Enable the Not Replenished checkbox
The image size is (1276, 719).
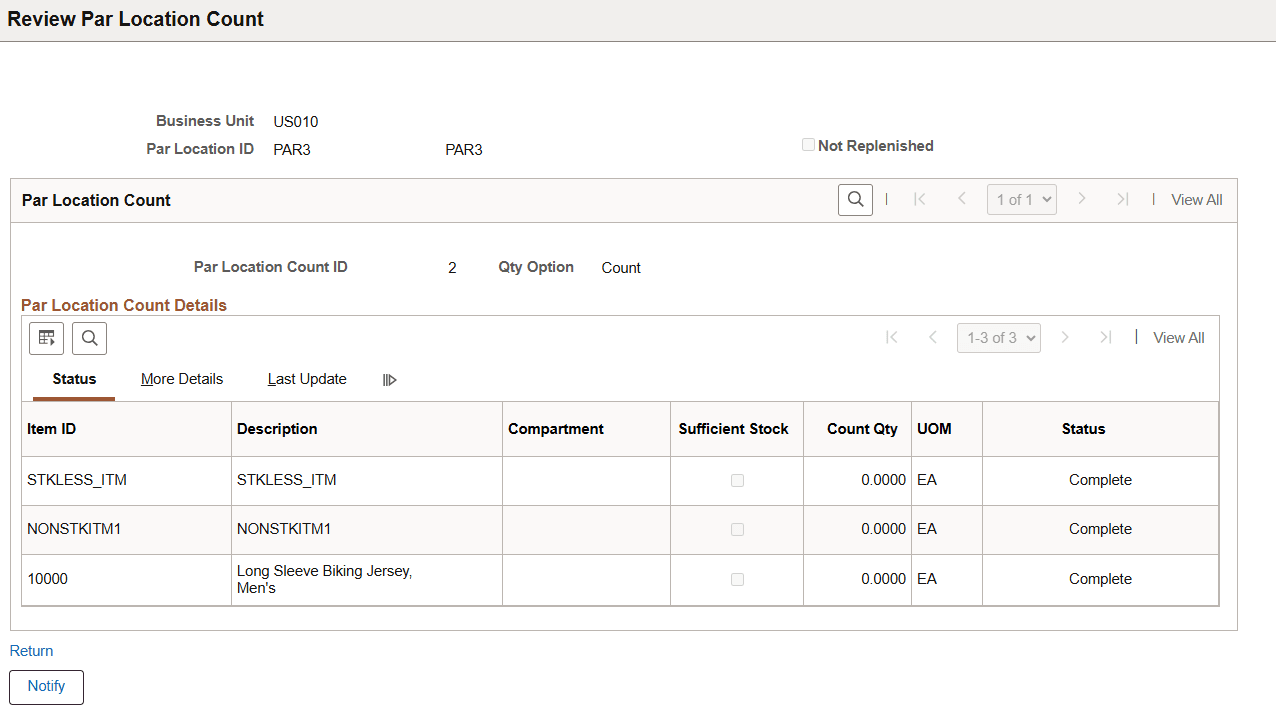[x=808, y=144]
